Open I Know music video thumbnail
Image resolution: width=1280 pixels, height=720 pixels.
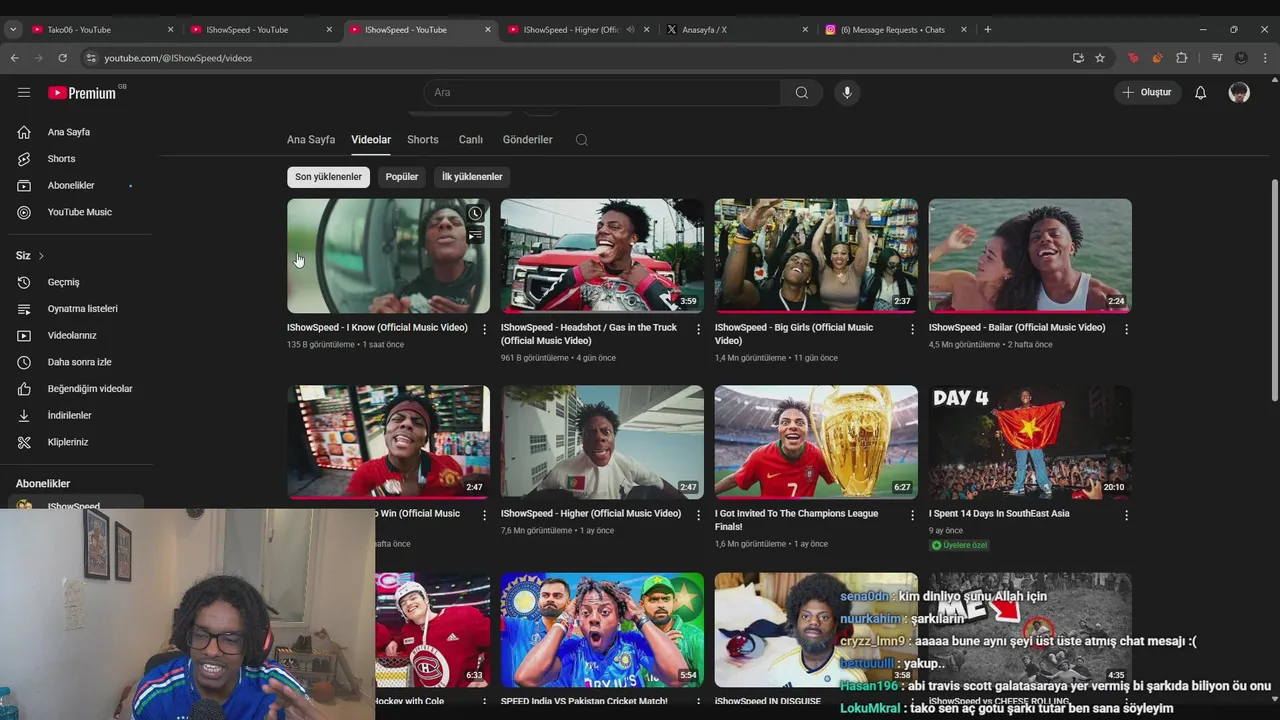click(x=389, y=256)
